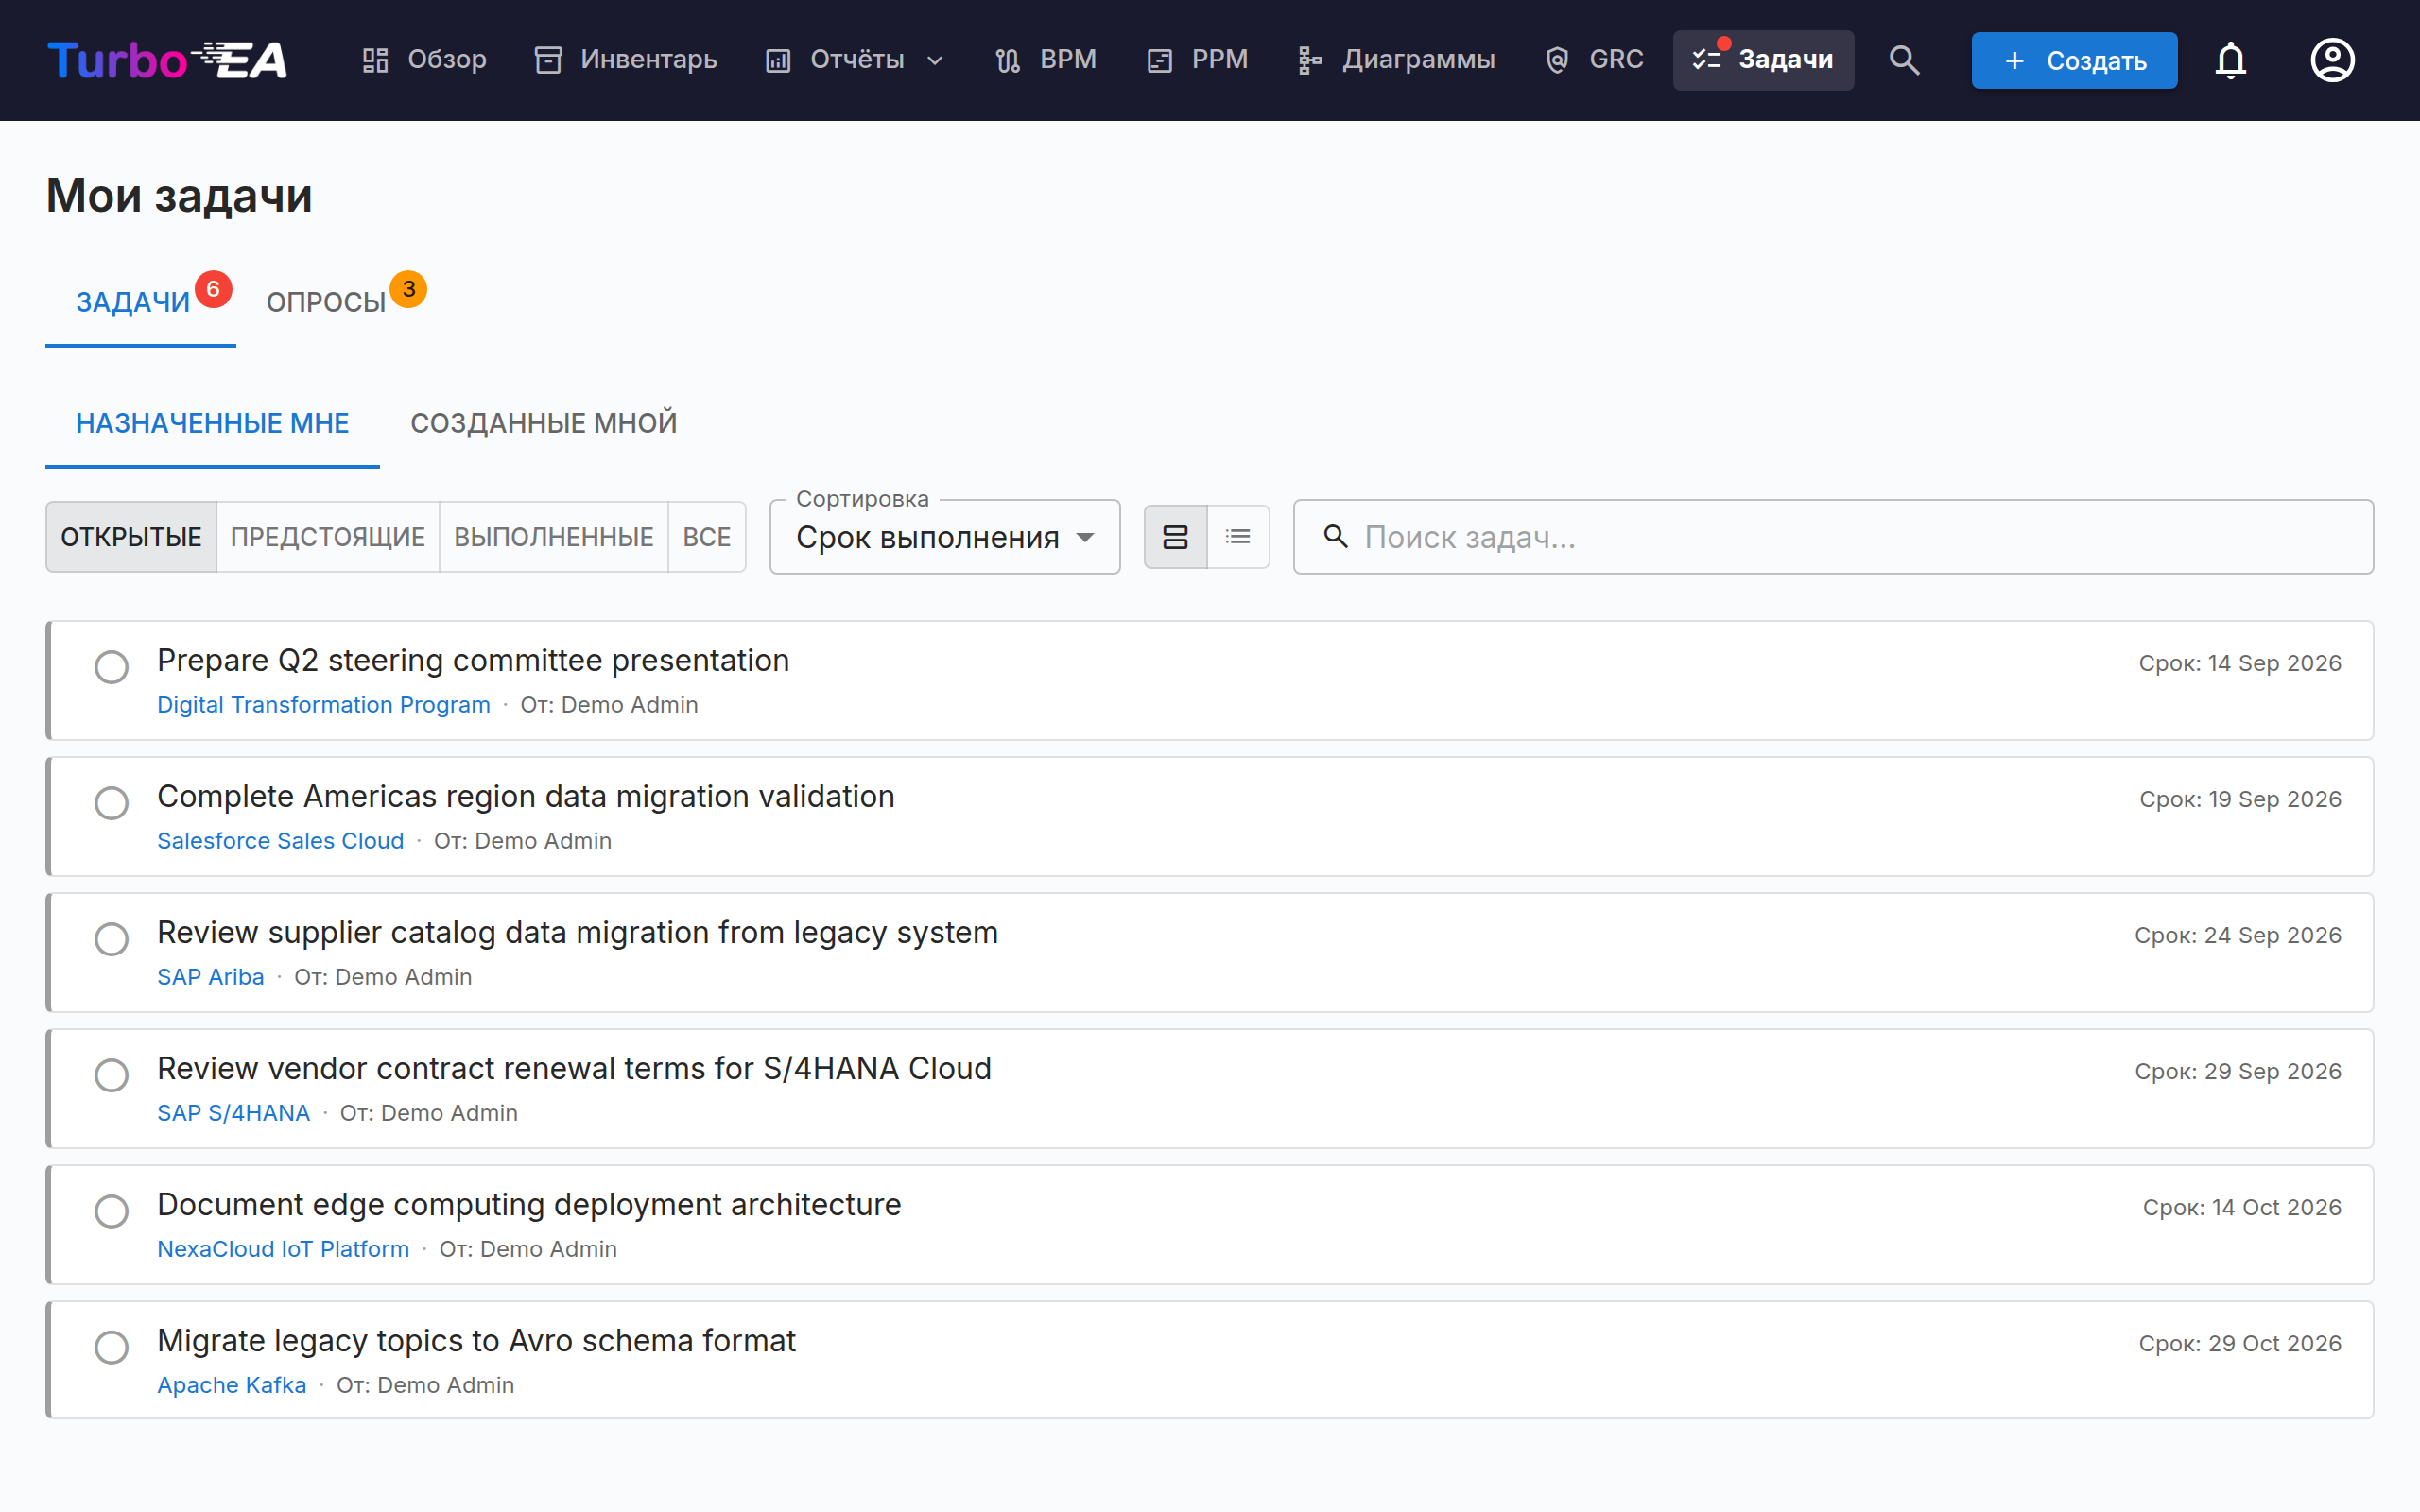Open the Salesforce Sales Cloud link
The height and width of the screenshot is (1512, 2420).
(x=280, y=841)
